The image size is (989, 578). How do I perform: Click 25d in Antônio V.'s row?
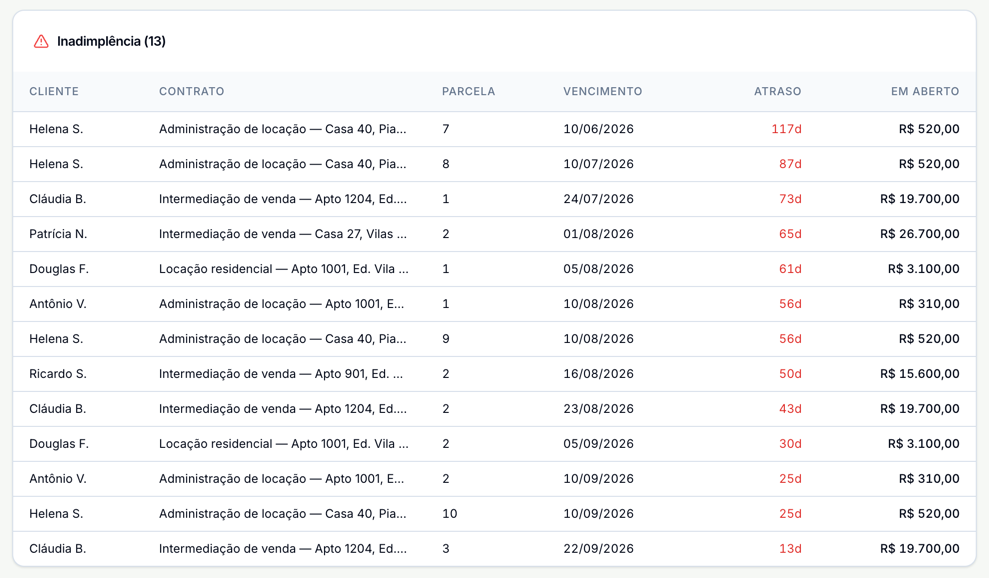click(x=790, y=479)
